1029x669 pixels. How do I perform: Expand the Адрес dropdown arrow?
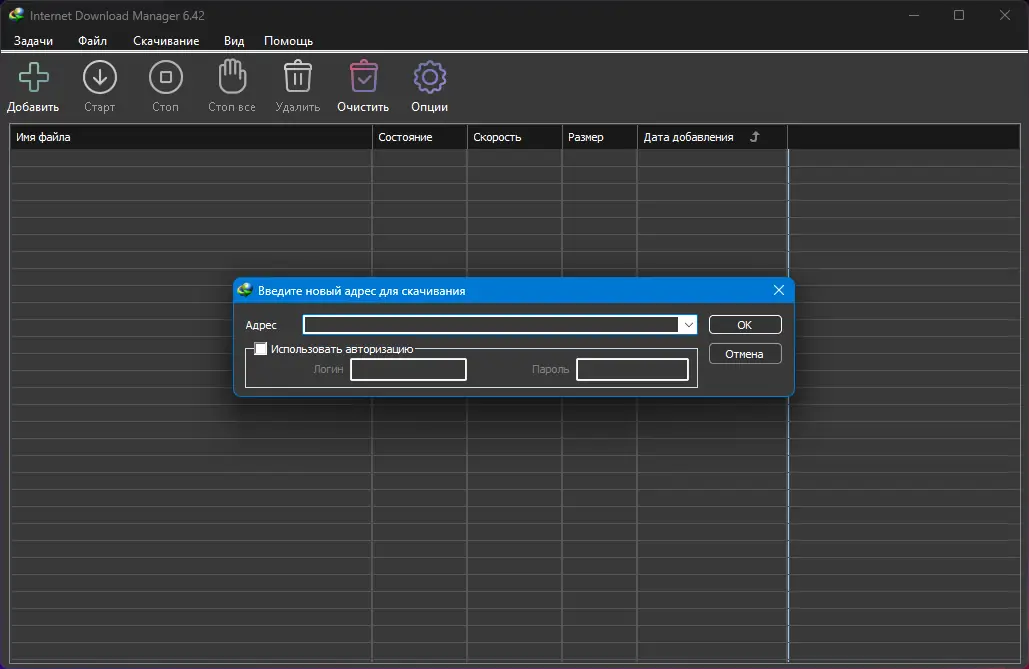[688, 325]
